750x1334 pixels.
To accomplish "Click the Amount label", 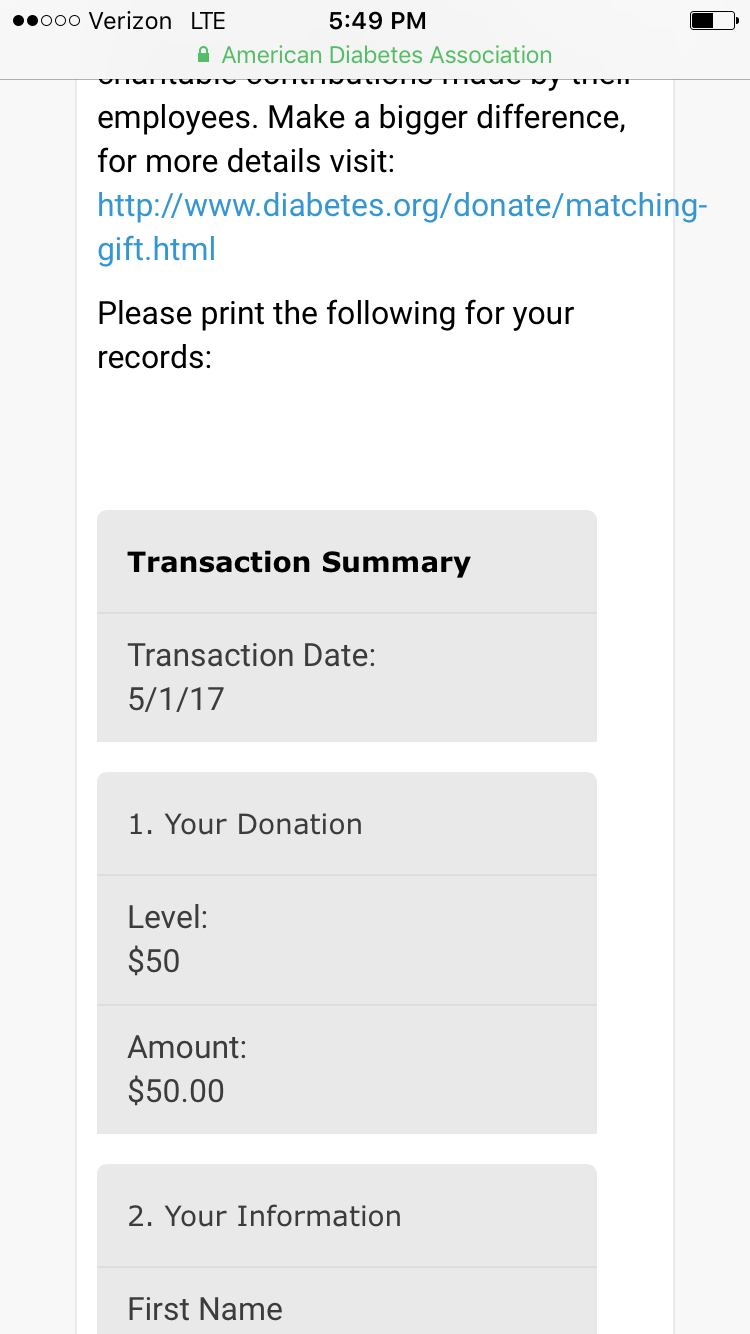I will [x=187, y=1047].
